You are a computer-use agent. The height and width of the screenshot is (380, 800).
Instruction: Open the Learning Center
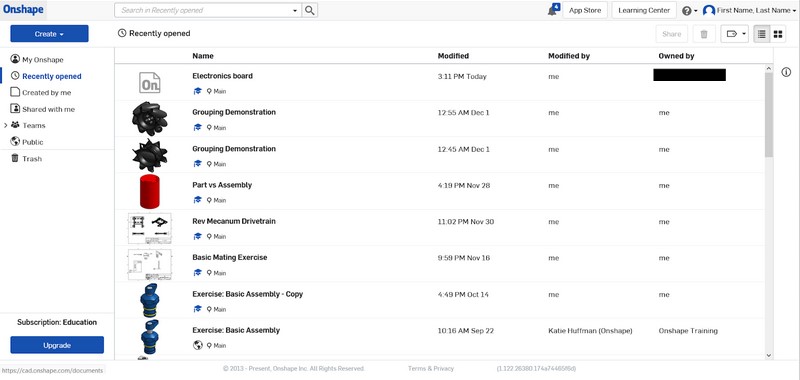point(644,10)
